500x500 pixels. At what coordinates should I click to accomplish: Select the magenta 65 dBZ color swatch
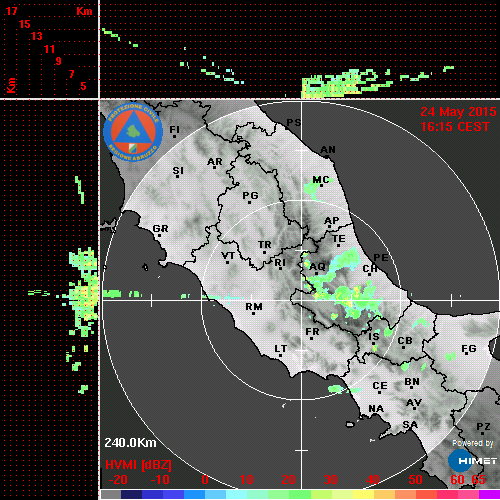(489, 494)
